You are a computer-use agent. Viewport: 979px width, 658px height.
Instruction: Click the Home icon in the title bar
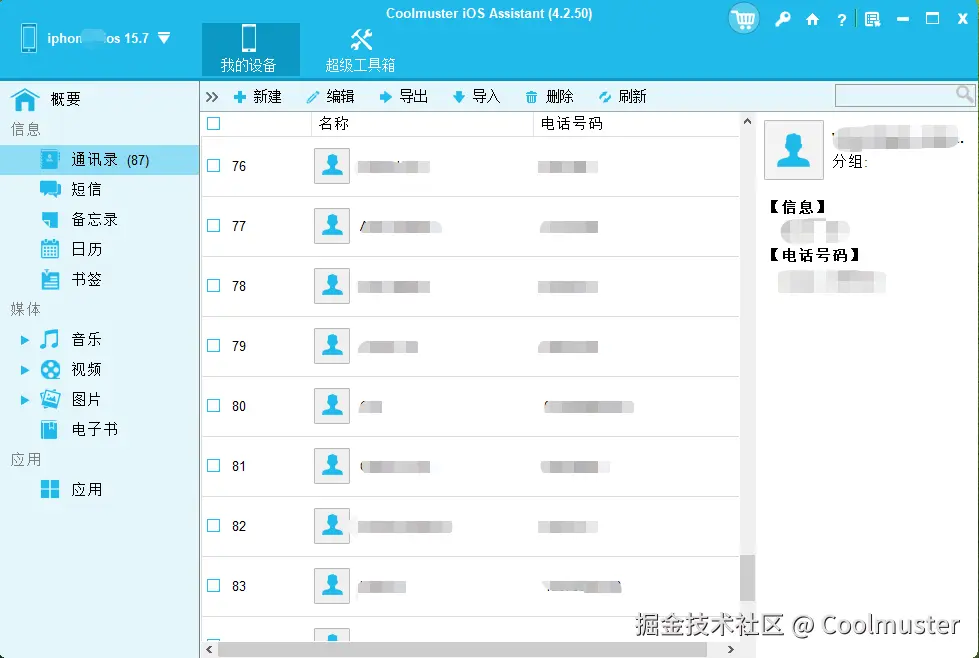813,19
